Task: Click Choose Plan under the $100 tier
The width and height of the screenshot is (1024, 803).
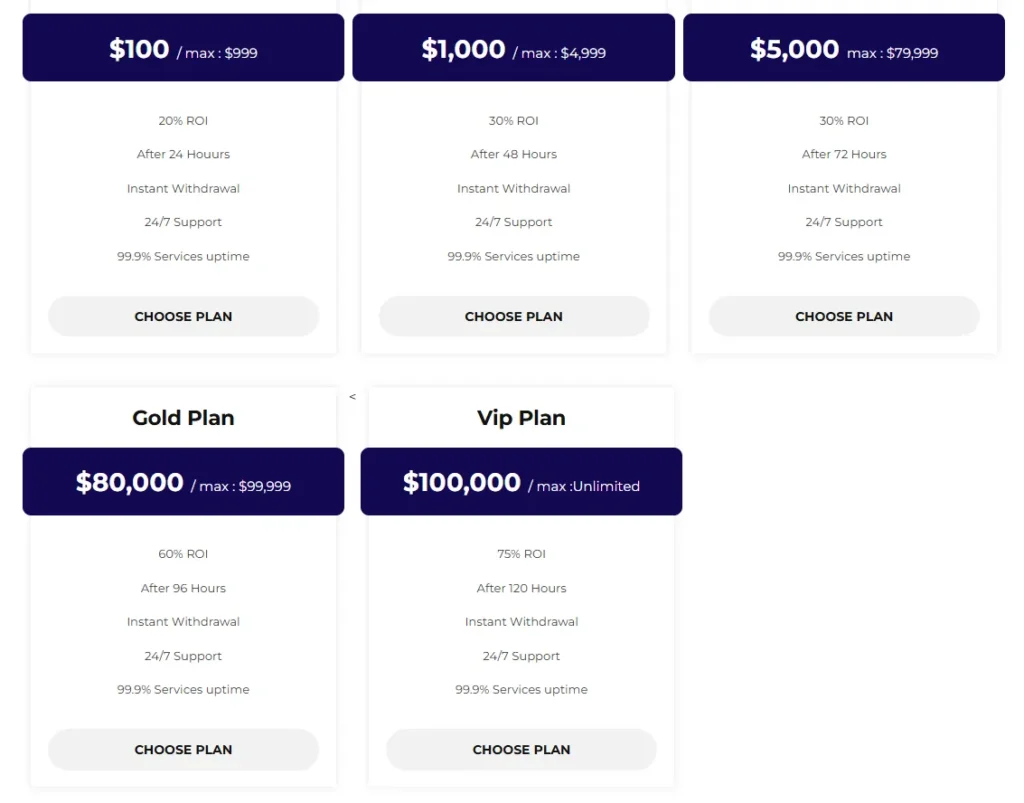Action: [183, 316]
